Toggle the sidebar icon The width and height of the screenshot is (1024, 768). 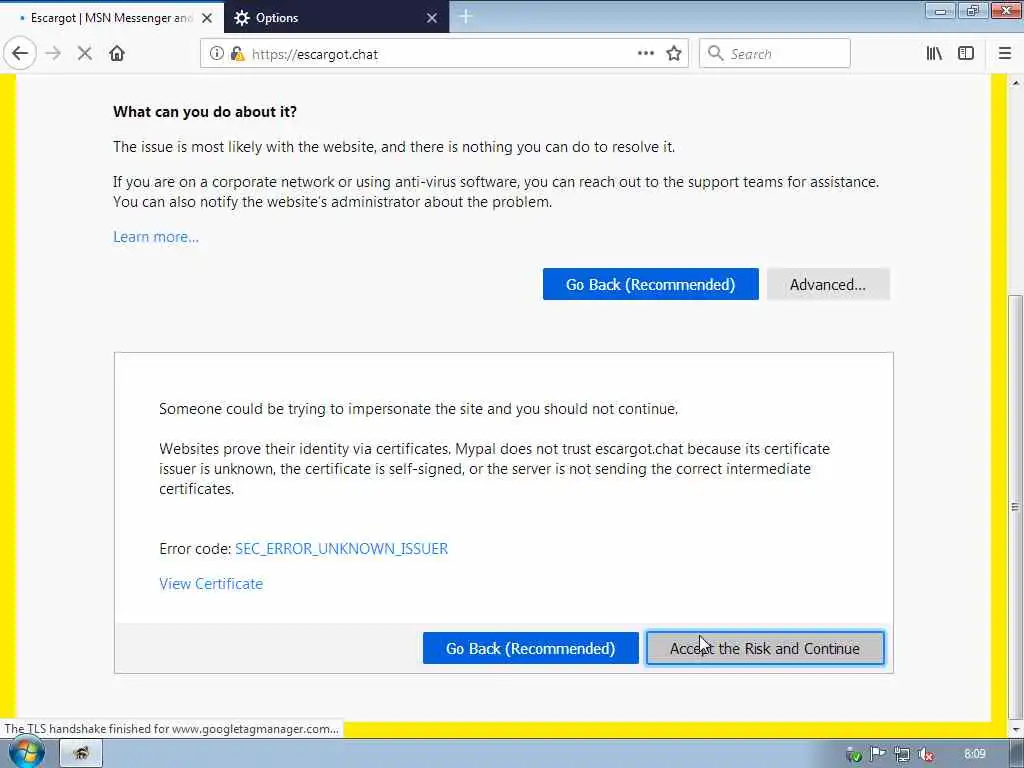tap(966, 54)
